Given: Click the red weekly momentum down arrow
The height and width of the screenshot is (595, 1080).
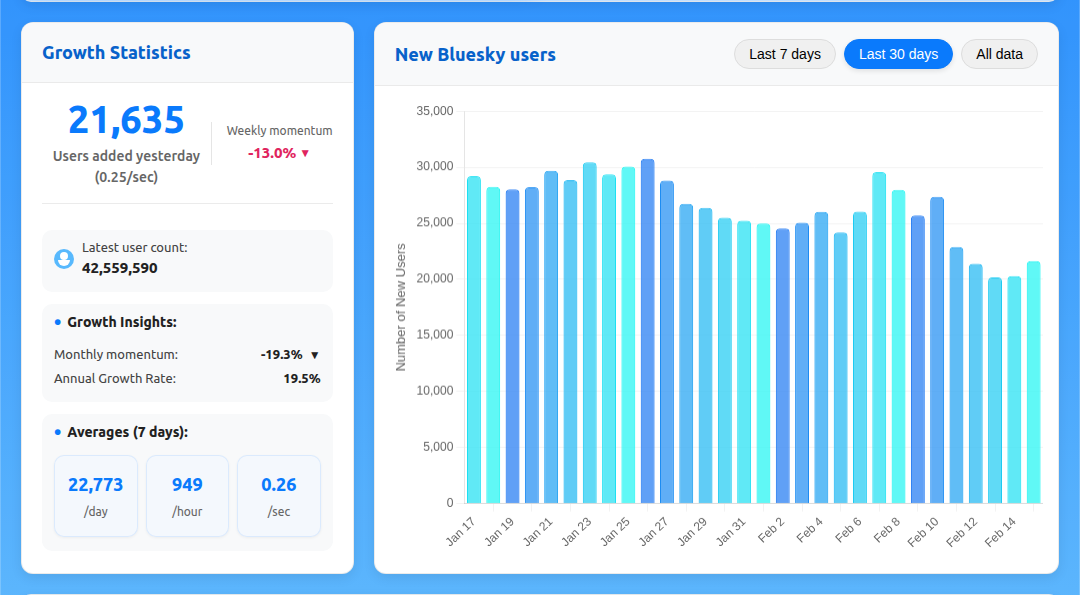Looking at the screenshot, I should tap(305, 154).
